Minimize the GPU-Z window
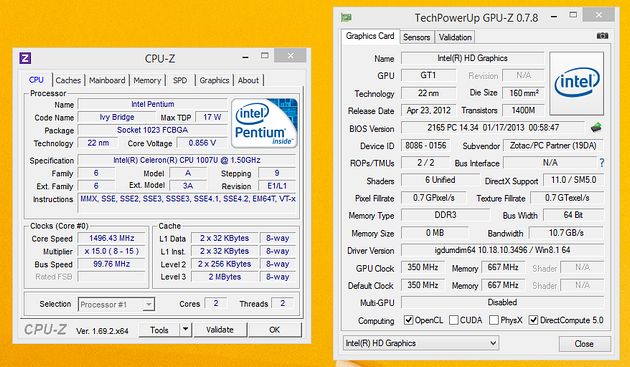 554,17
